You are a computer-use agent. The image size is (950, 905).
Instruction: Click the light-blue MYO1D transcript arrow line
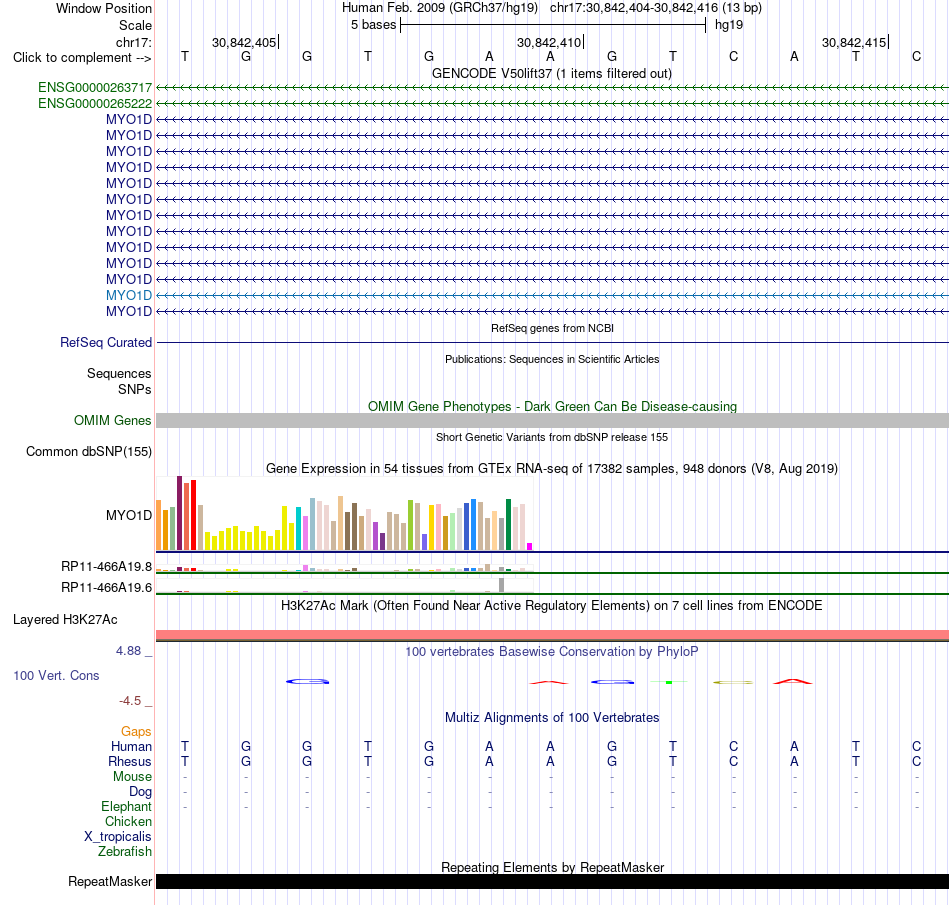point(552,295)
